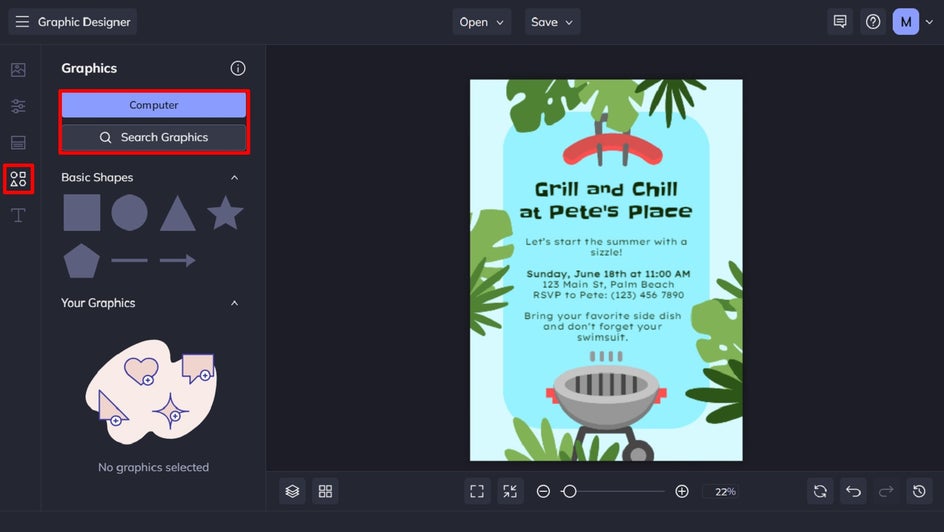Add the star basic shape
The height and width of the screenshot is (532, 944).
point(225,212)
